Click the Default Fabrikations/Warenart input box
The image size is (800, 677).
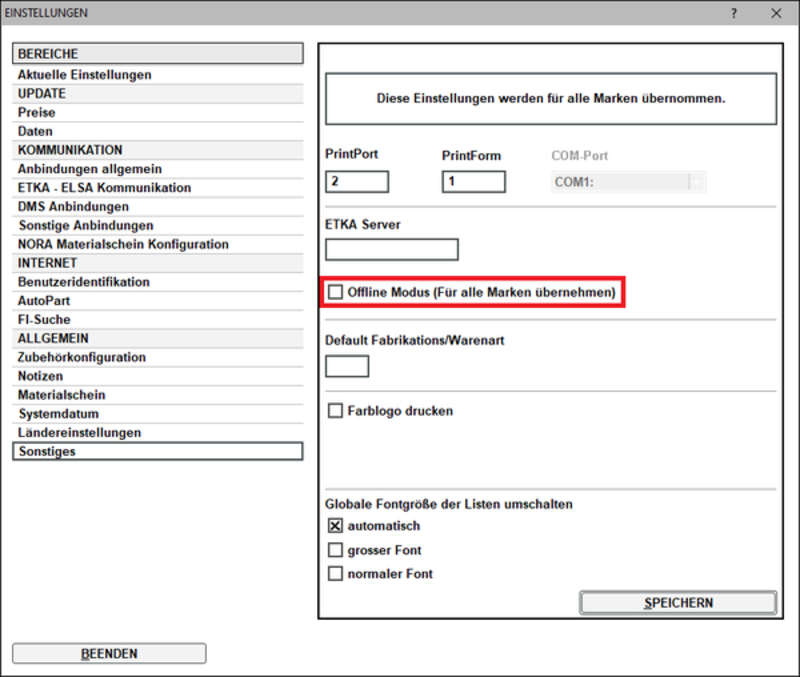[347, 366]
